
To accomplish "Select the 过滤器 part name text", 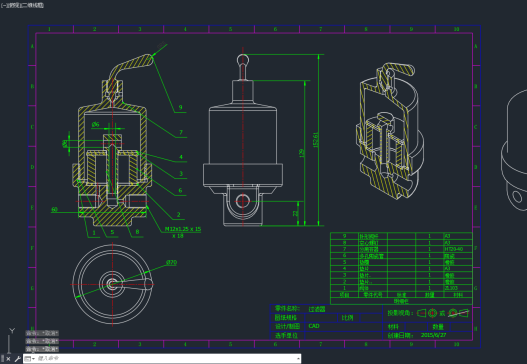I will tap(317, 309).
